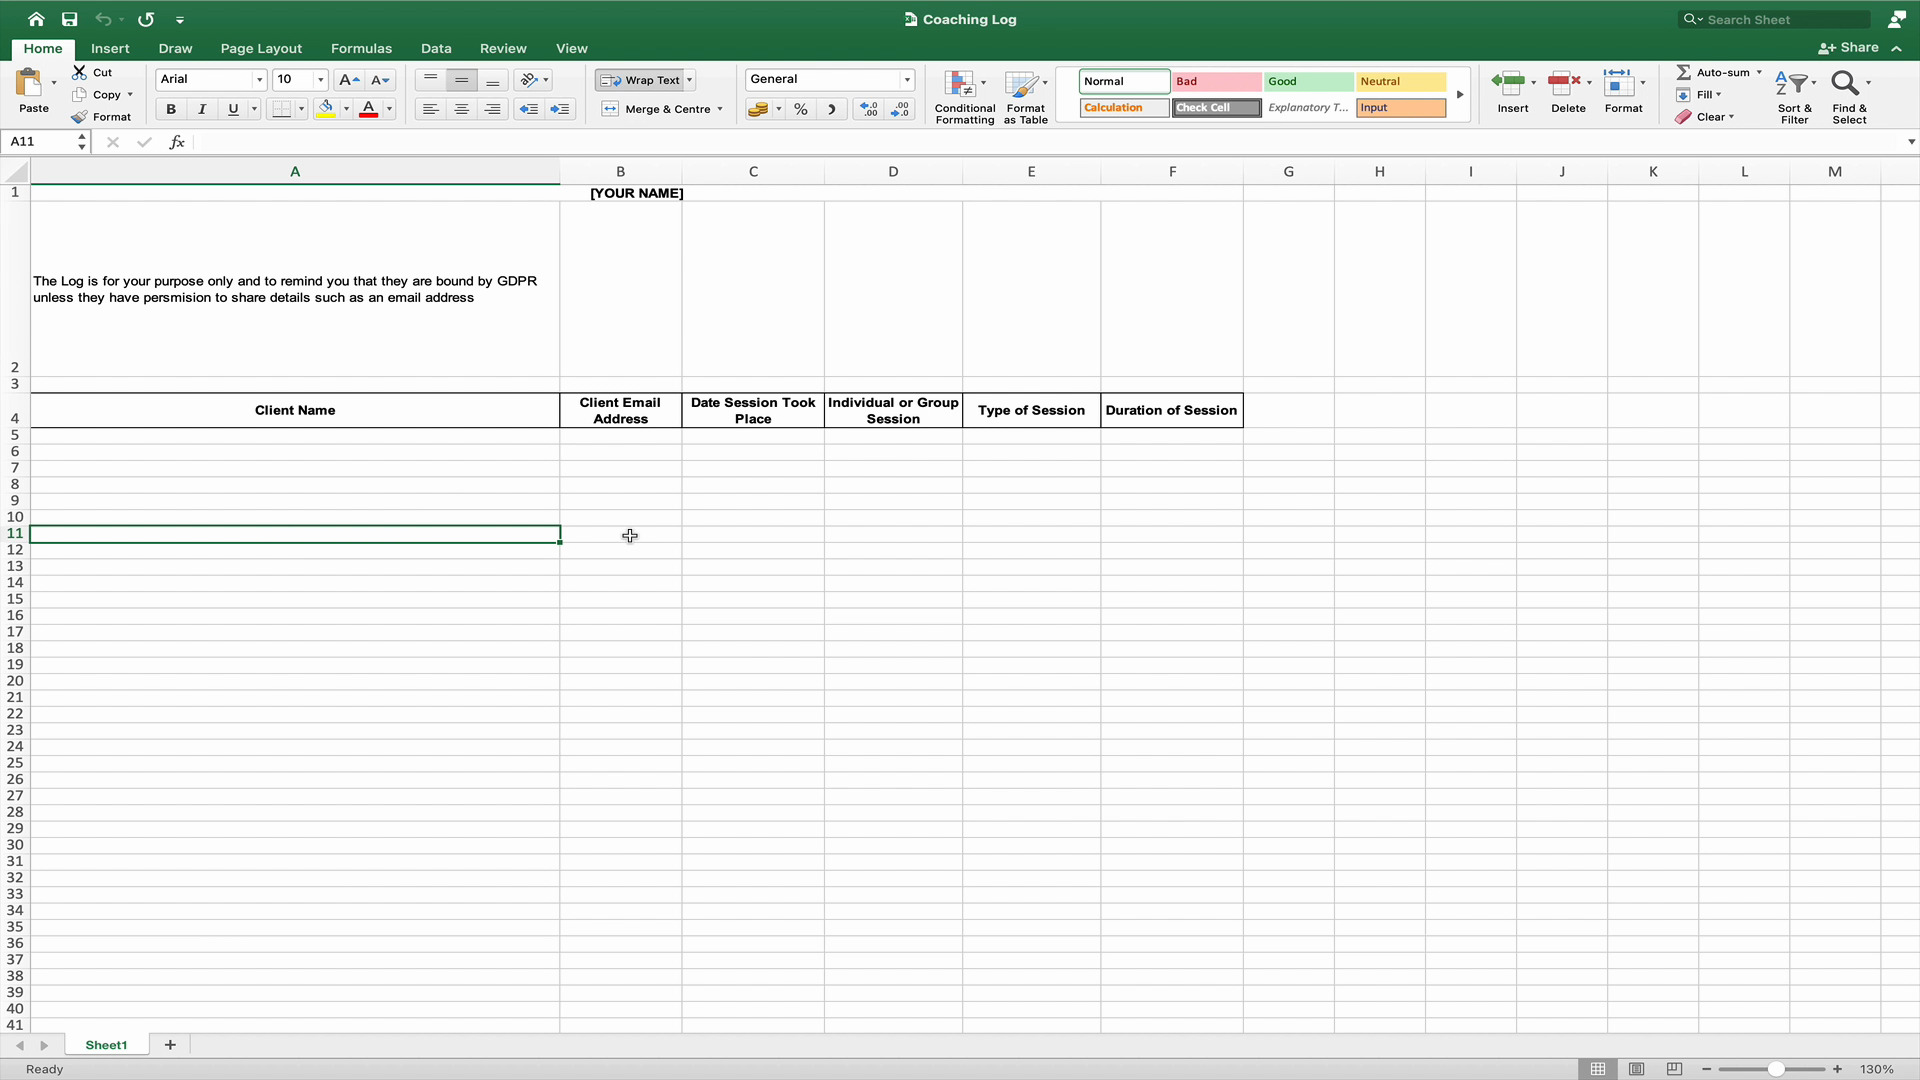Screen dimensions: 1920x1080
Task: Decrease font size with the smaller A
Action: pyautogui.click(x=380, y=80)
